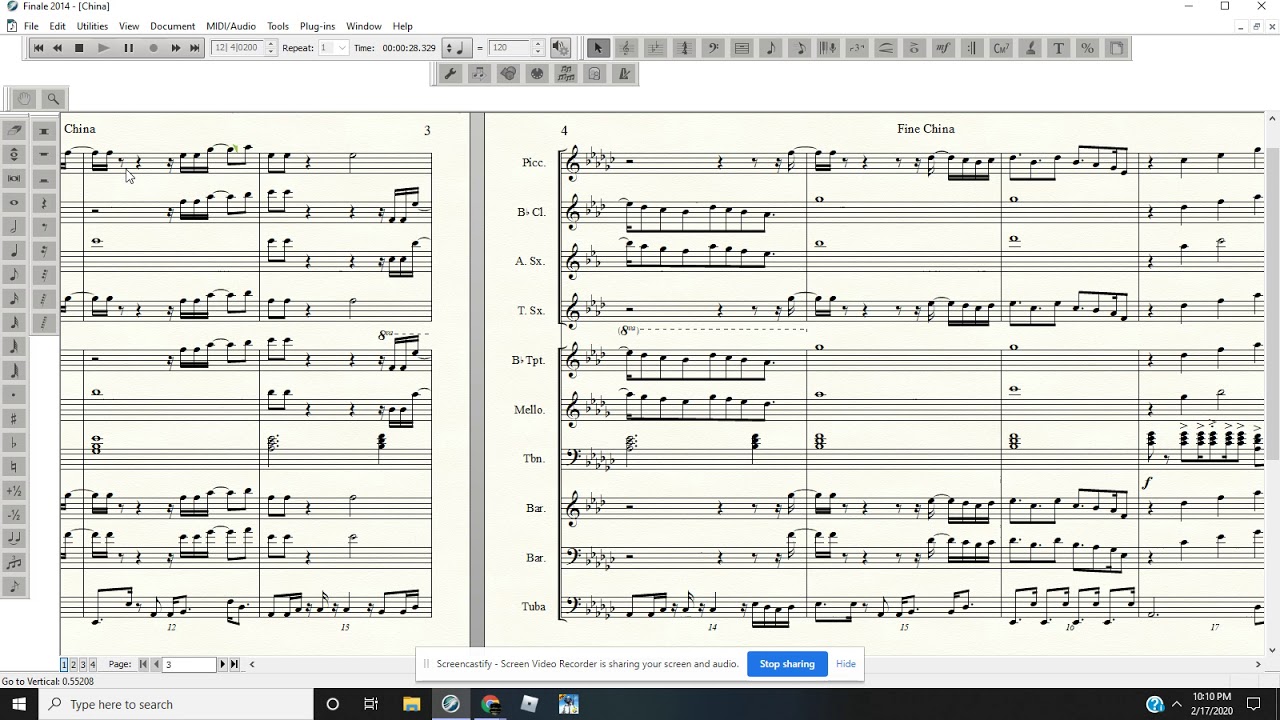Click Hide link on sharing bar
This screenshot has width=1280, height=720.
tap(846, 664)
